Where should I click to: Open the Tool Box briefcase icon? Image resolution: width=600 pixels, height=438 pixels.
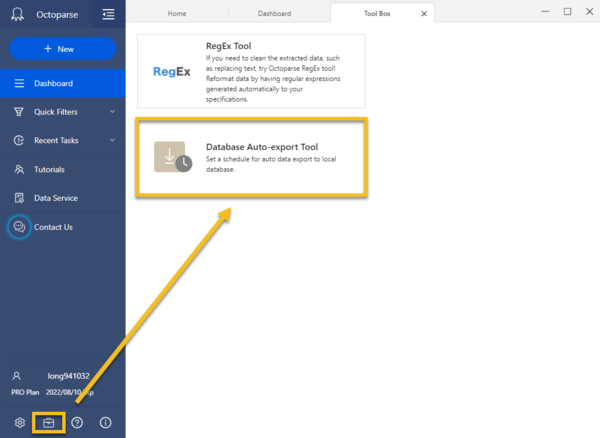pos(49,422)
